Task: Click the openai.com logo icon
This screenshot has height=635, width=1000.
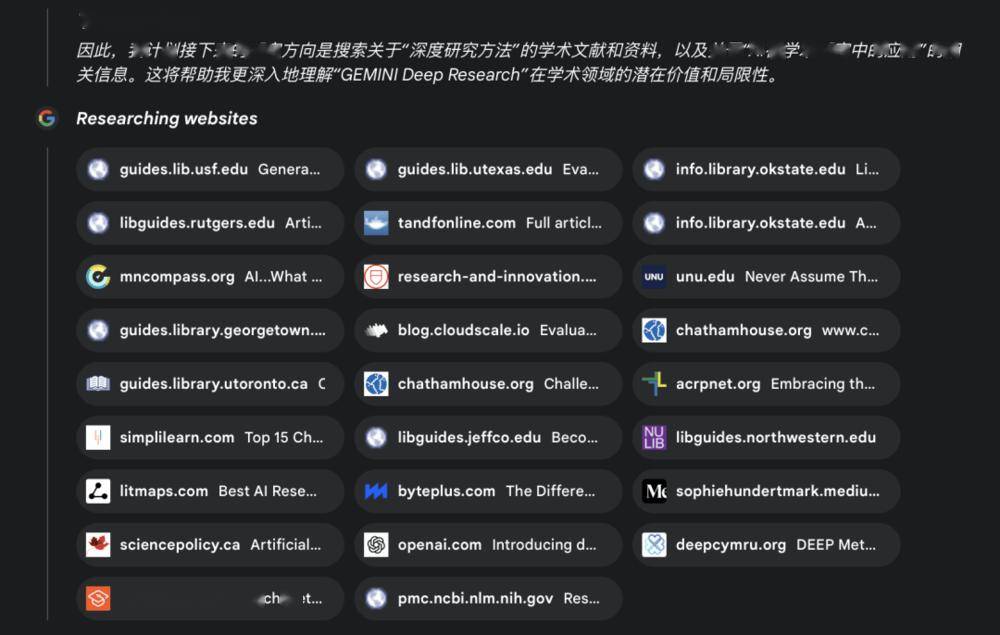Action: click(376, 544)
